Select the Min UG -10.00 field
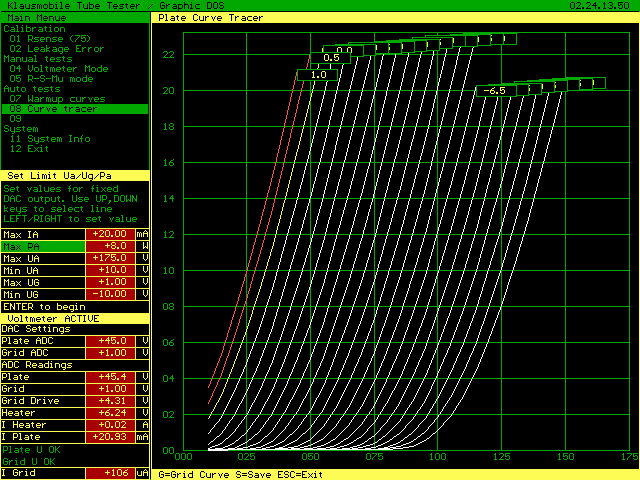The width and height of the screenshot is (640, 480). (112, 294)
